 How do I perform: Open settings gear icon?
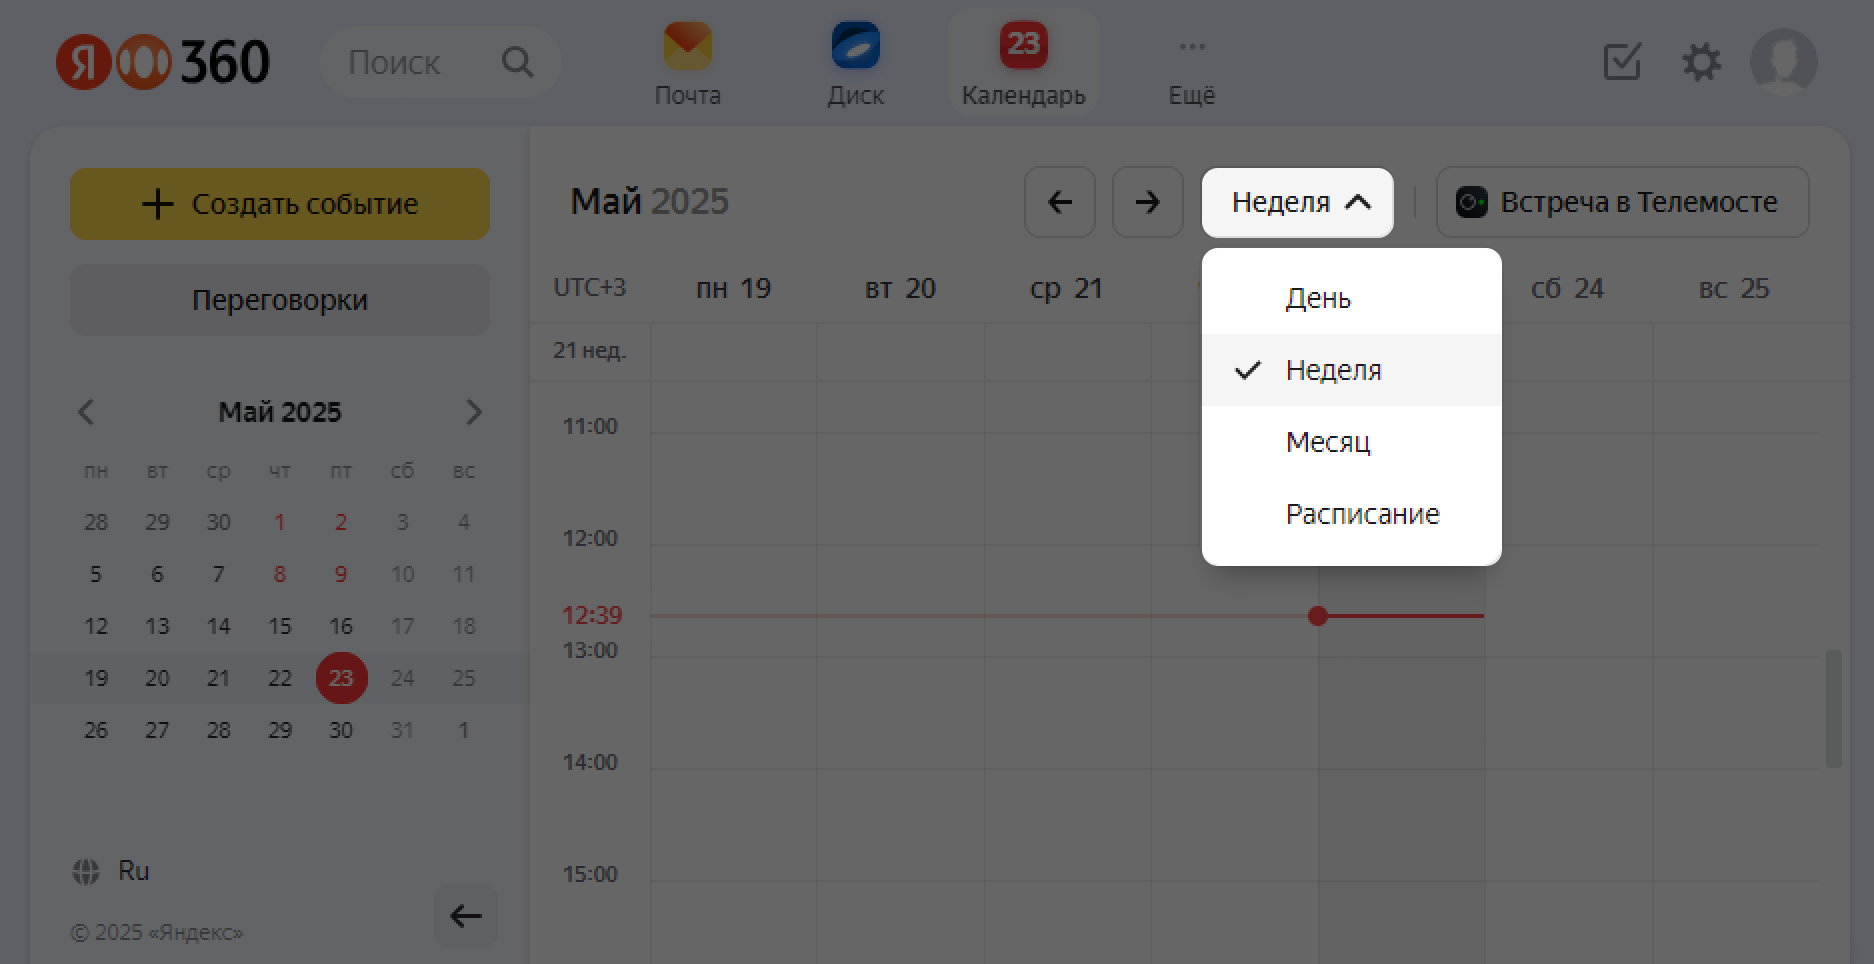(1700, 62)
